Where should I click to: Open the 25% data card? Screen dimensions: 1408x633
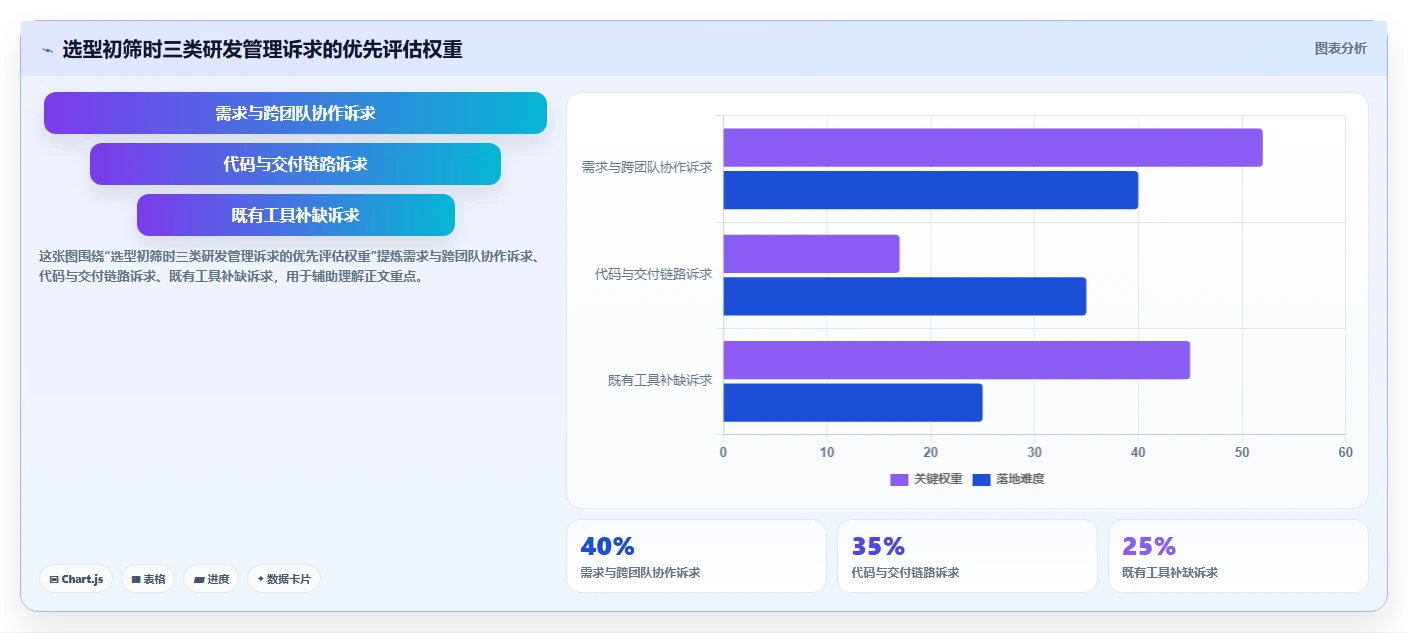tap(1238, 556)
